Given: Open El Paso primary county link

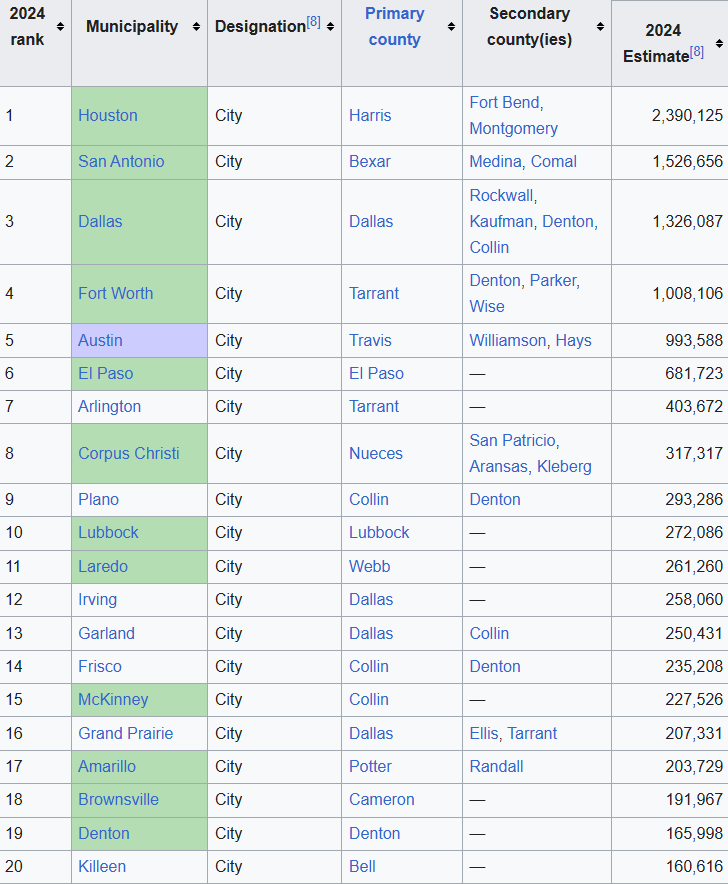Looking at the screenshot, I should (376, 373).
